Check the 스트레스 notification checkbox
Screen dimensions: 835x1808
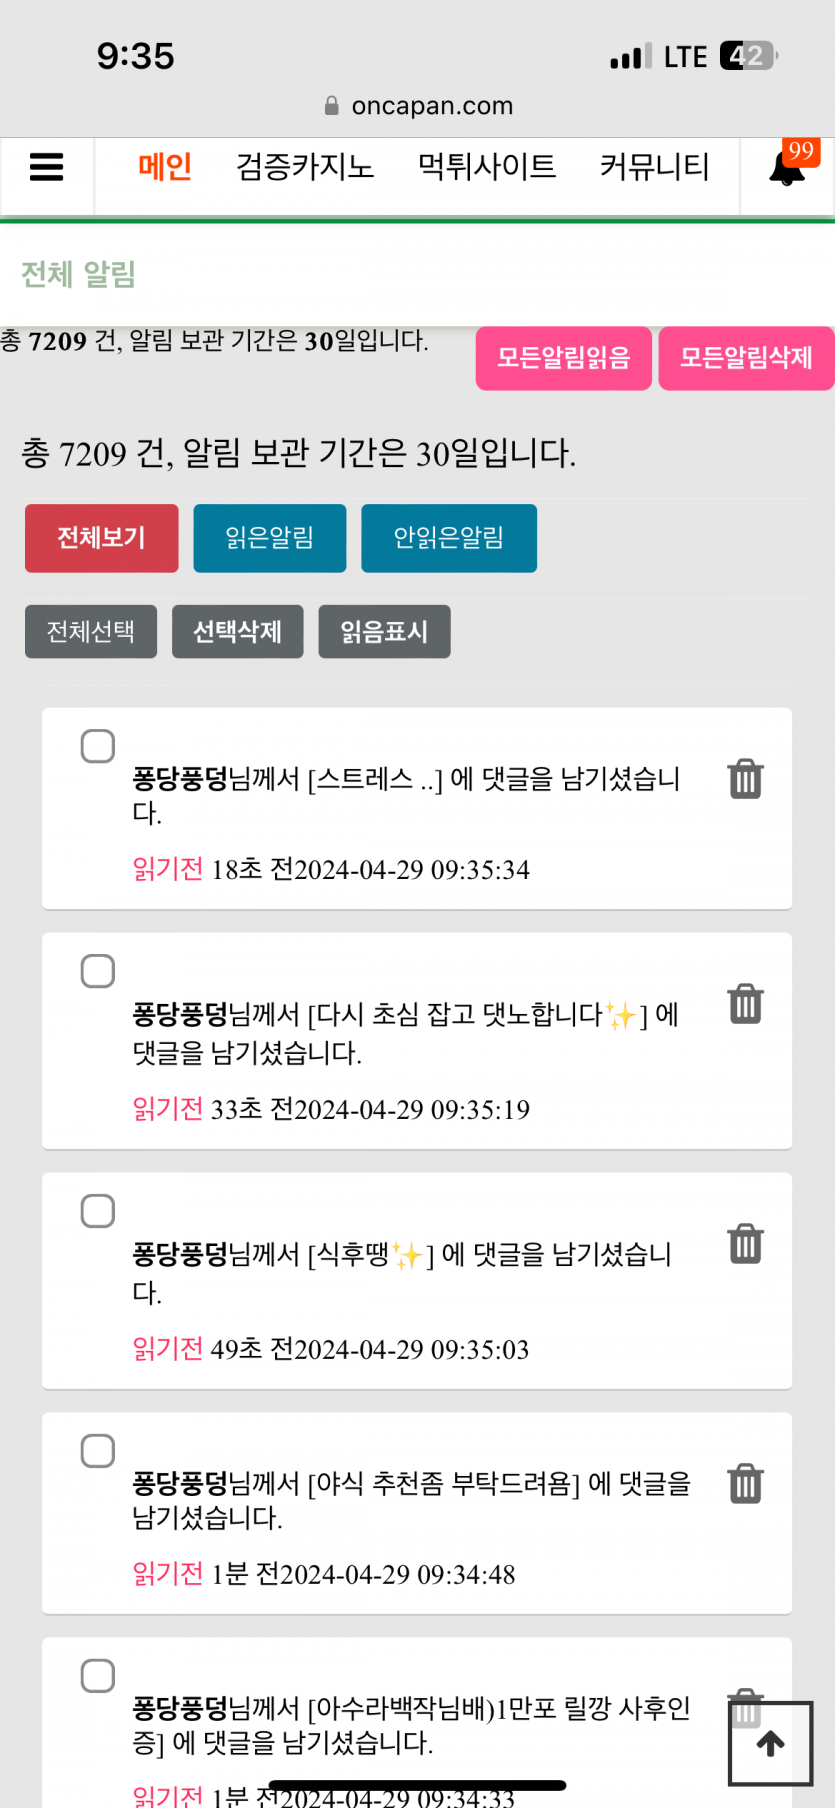[98, 746]
